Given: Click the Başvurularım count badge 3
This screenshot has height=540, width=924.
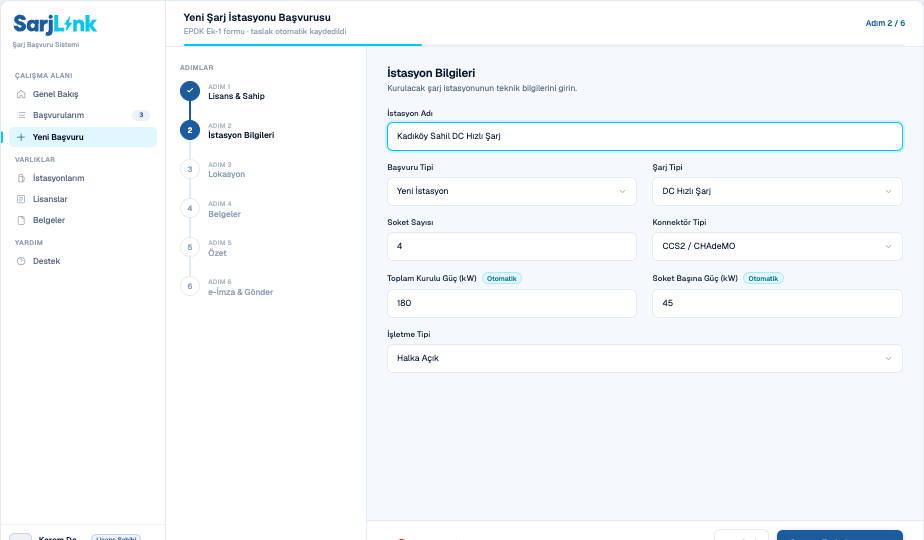Looking at the screenshot, I should click(x=141, y=116).
